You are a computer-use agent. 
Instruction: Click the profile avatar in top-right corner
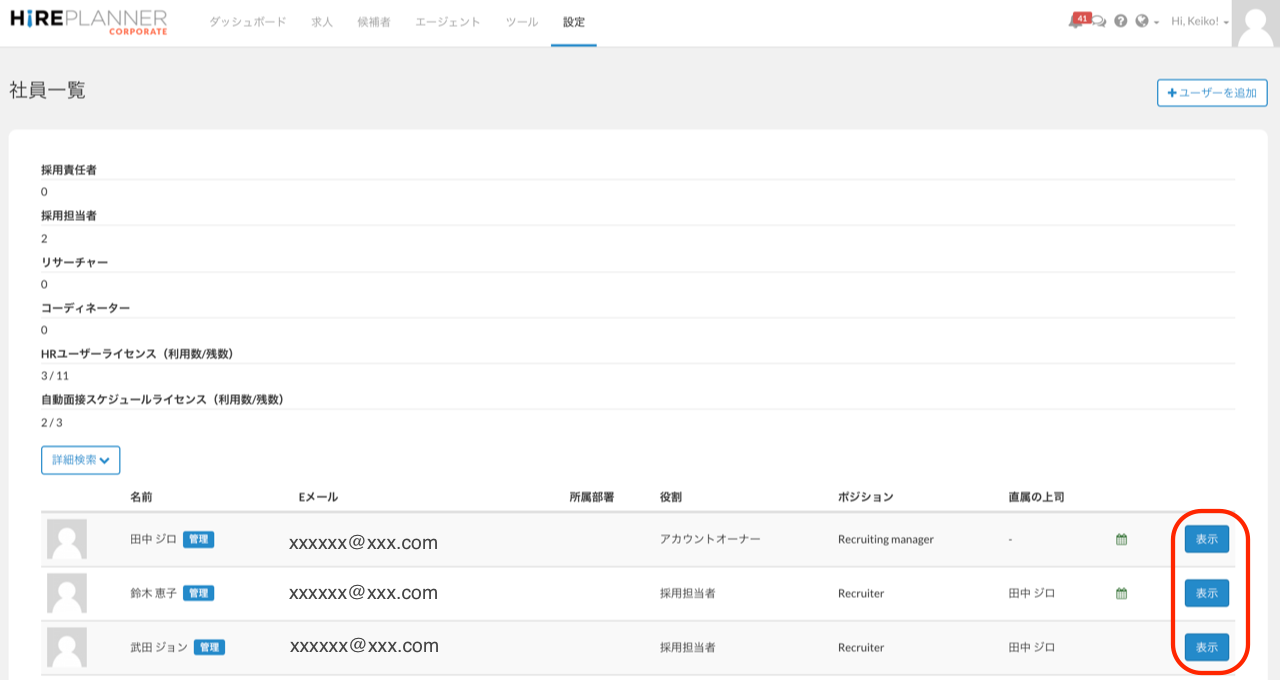click(1255, 23)
